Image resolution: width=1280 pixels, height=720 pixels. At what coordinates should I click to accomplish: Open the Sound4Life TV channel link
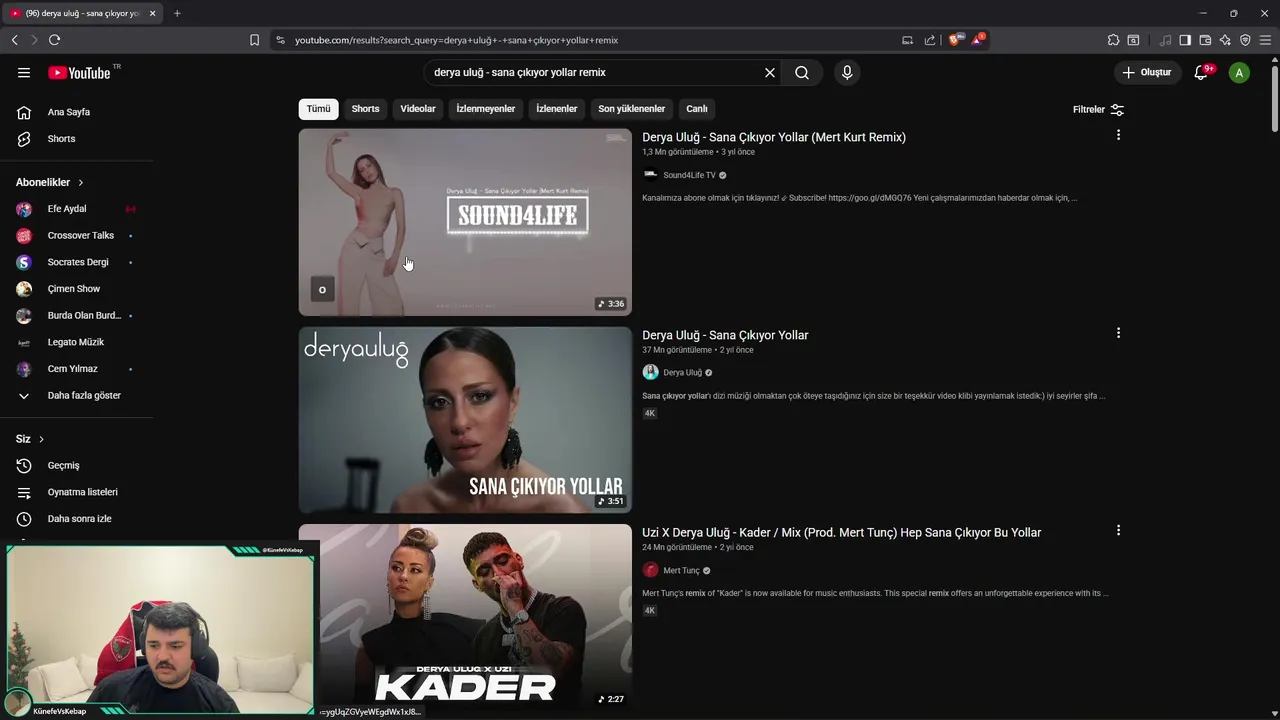pyautogui.click(x=689, y=175)
